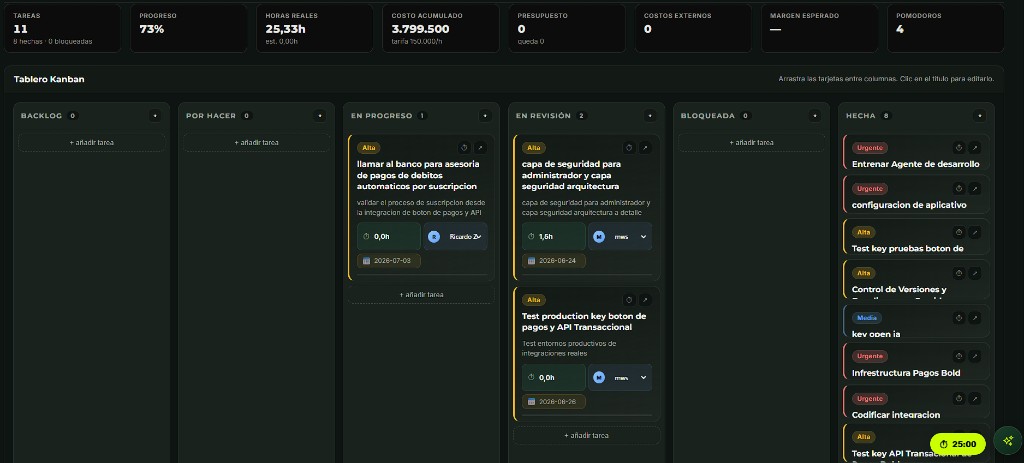Click the sparkle AI assistant floating icon
This screenshot has width=1024, height=463.
point(1008,440)
